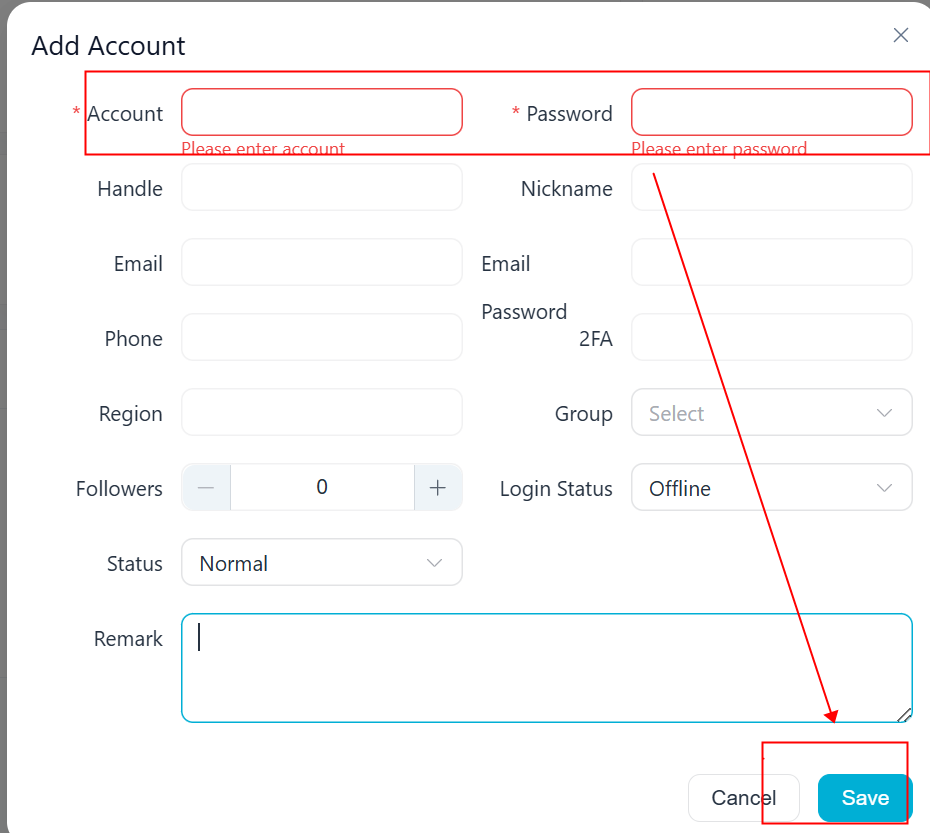Click the Cancel button
Screen dimensions: 930x833
[743, 798]
